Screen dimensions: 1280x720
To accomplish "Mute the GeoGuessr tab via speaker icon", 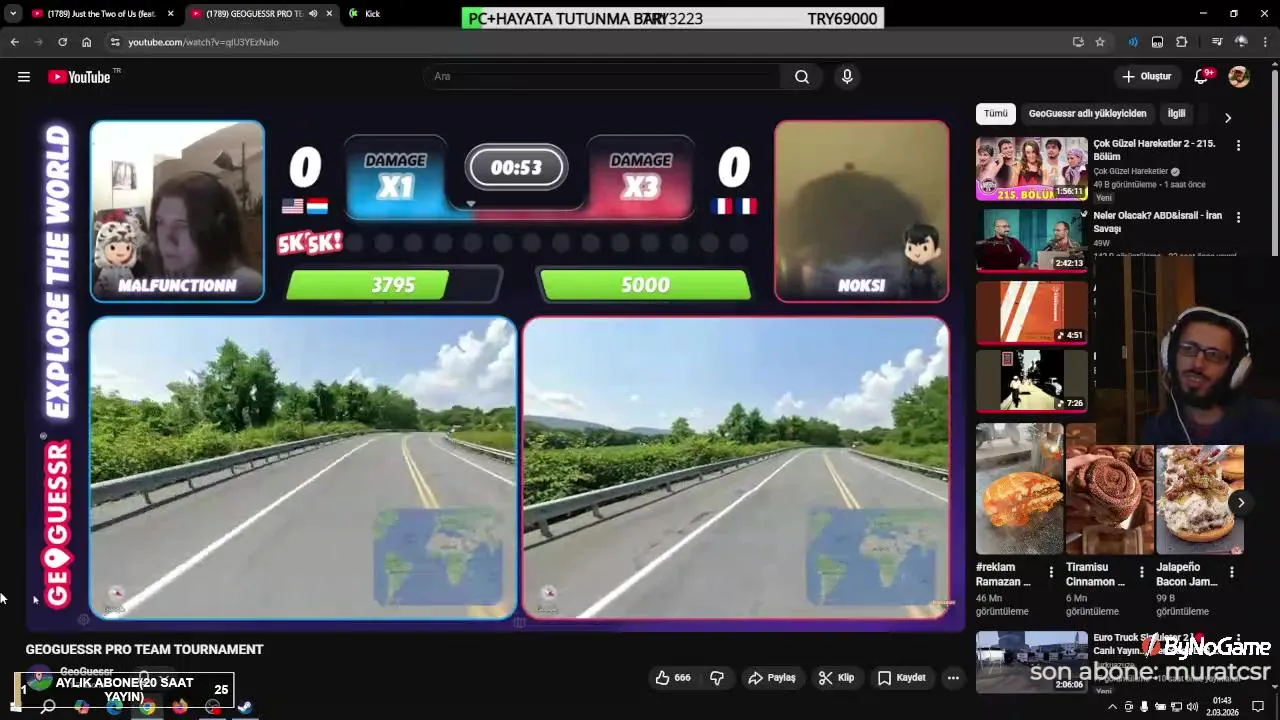I will tap(313, 14).
